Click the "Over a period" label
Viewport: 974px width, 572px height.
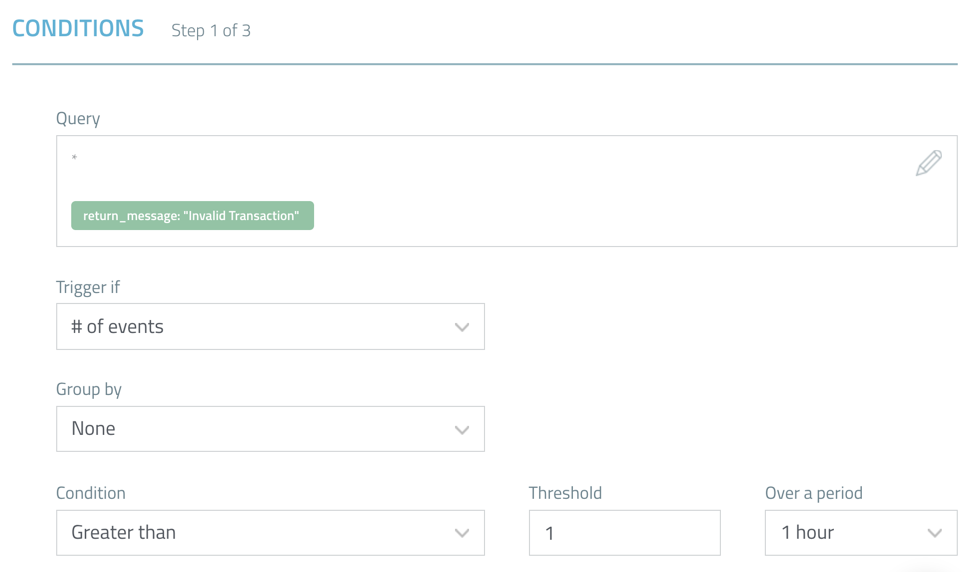pyautogui.click(x=813, y=493)
